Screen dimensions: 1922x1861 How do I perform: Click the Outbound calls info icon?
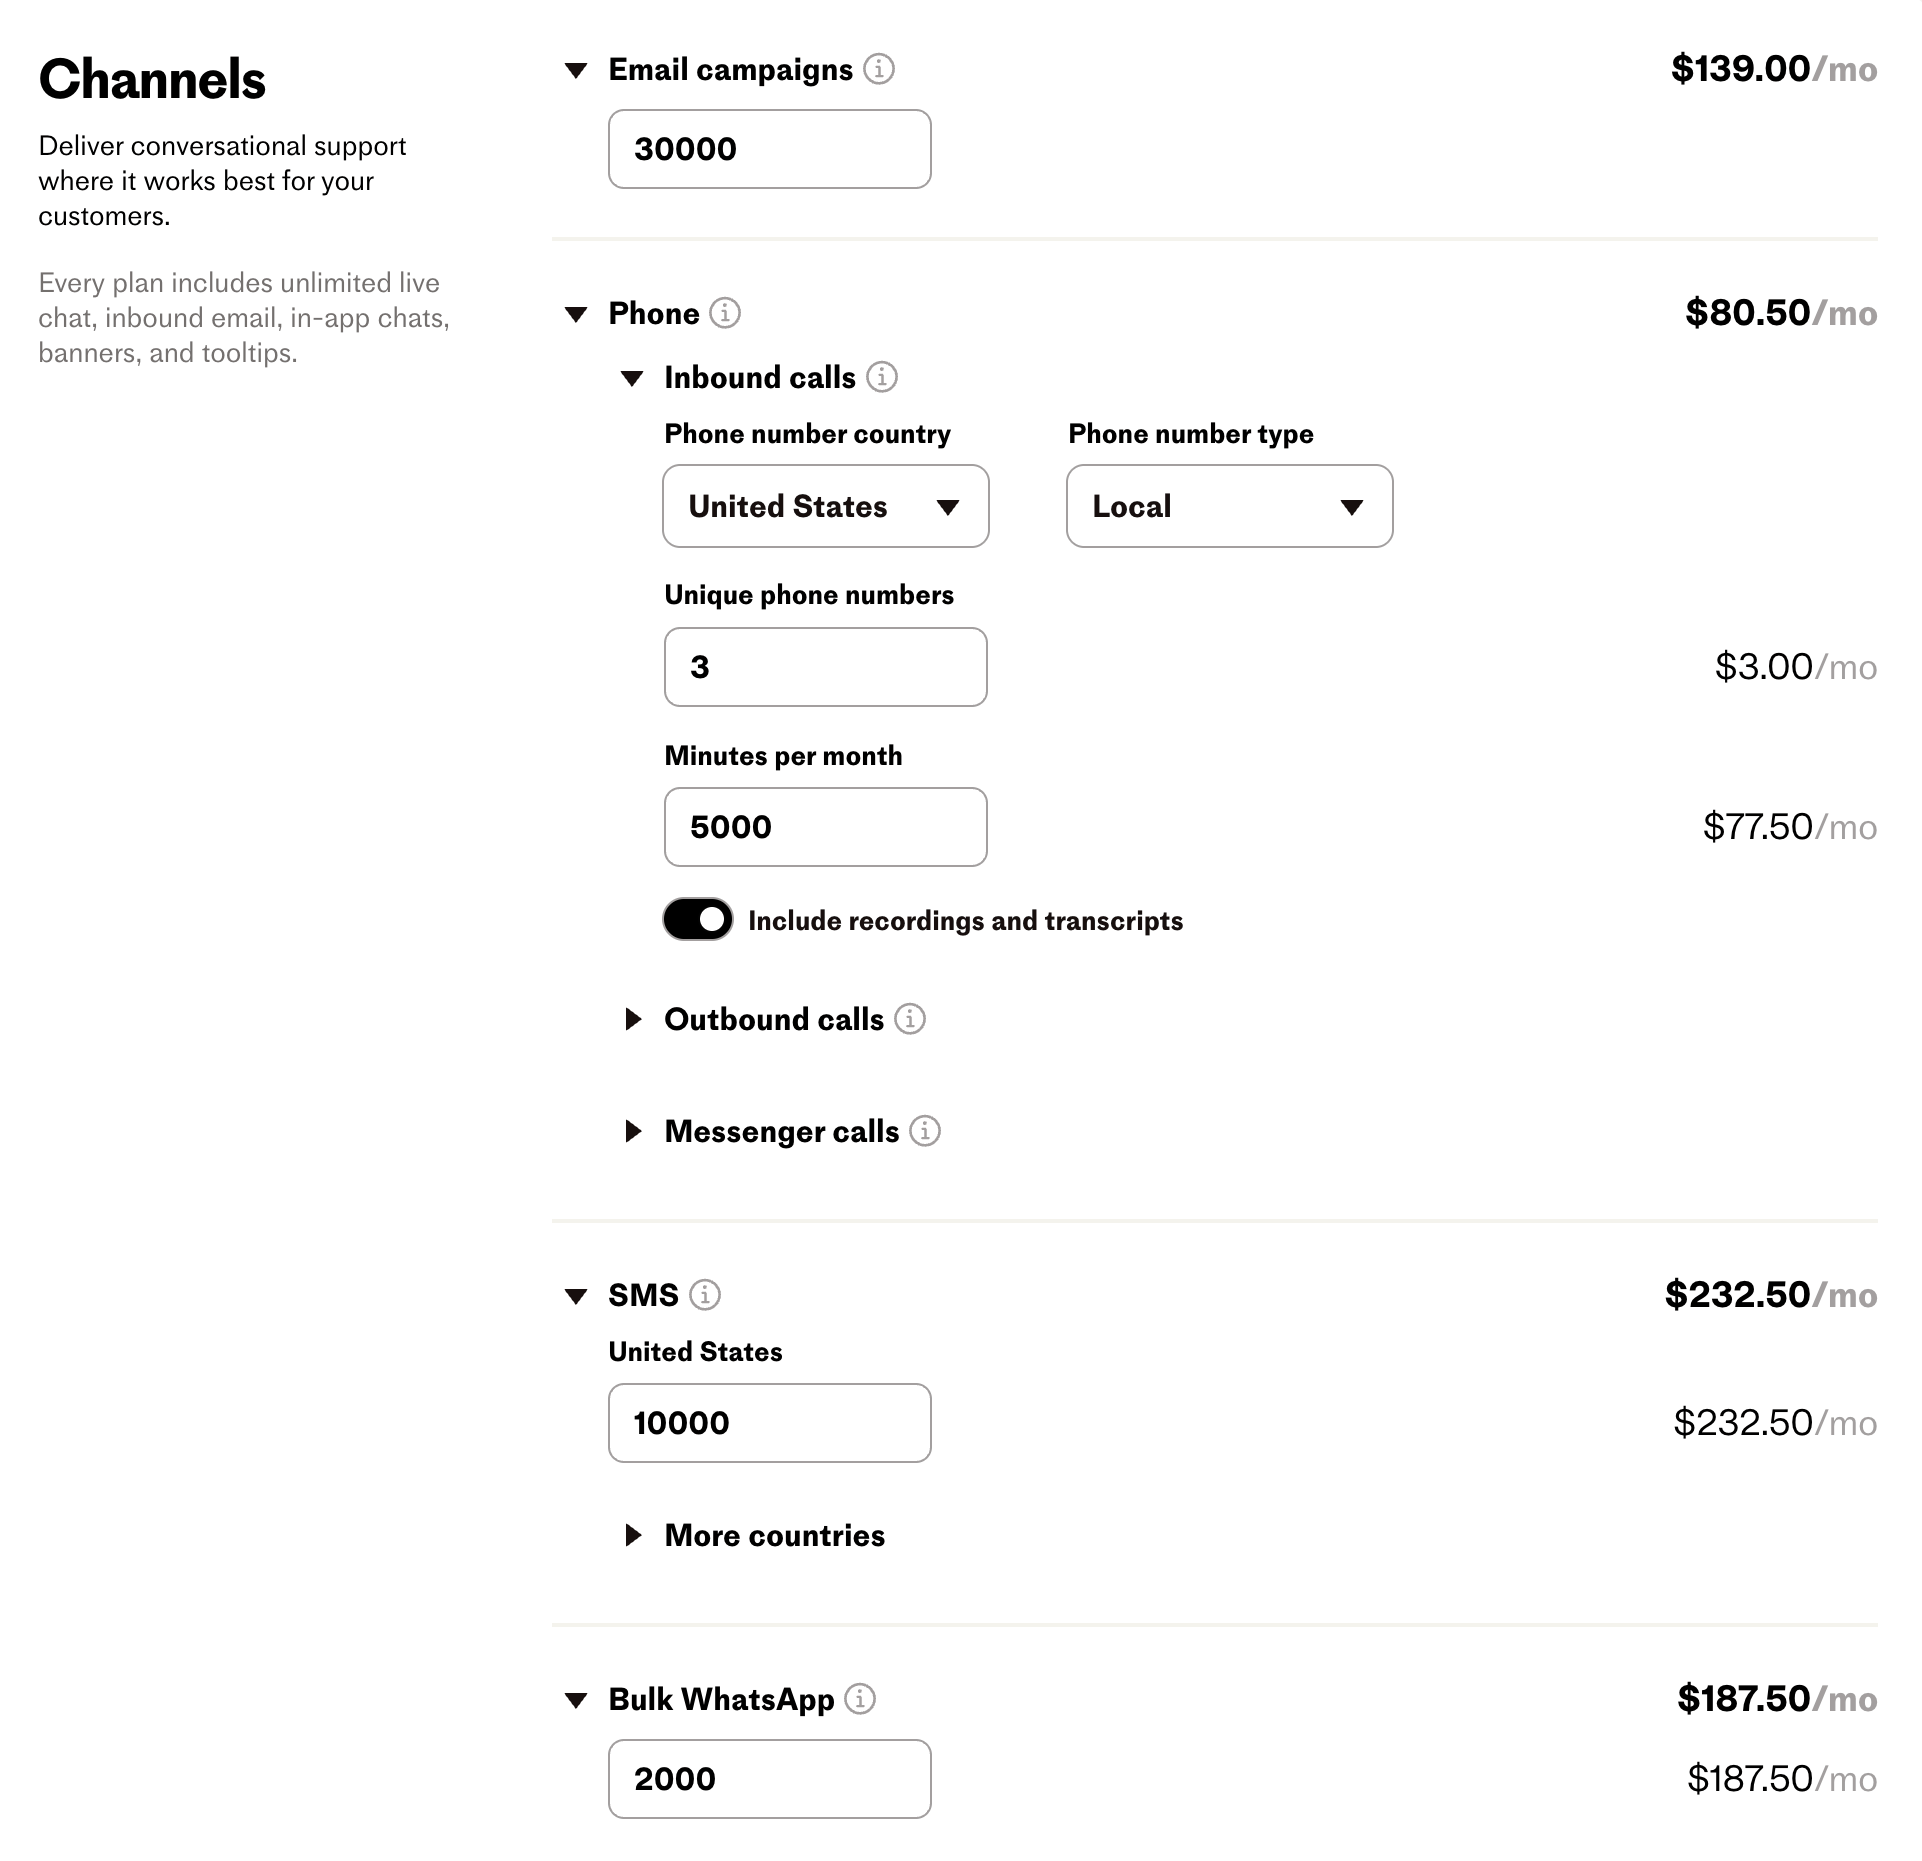pyautogui.click(x=911, y=1020)
